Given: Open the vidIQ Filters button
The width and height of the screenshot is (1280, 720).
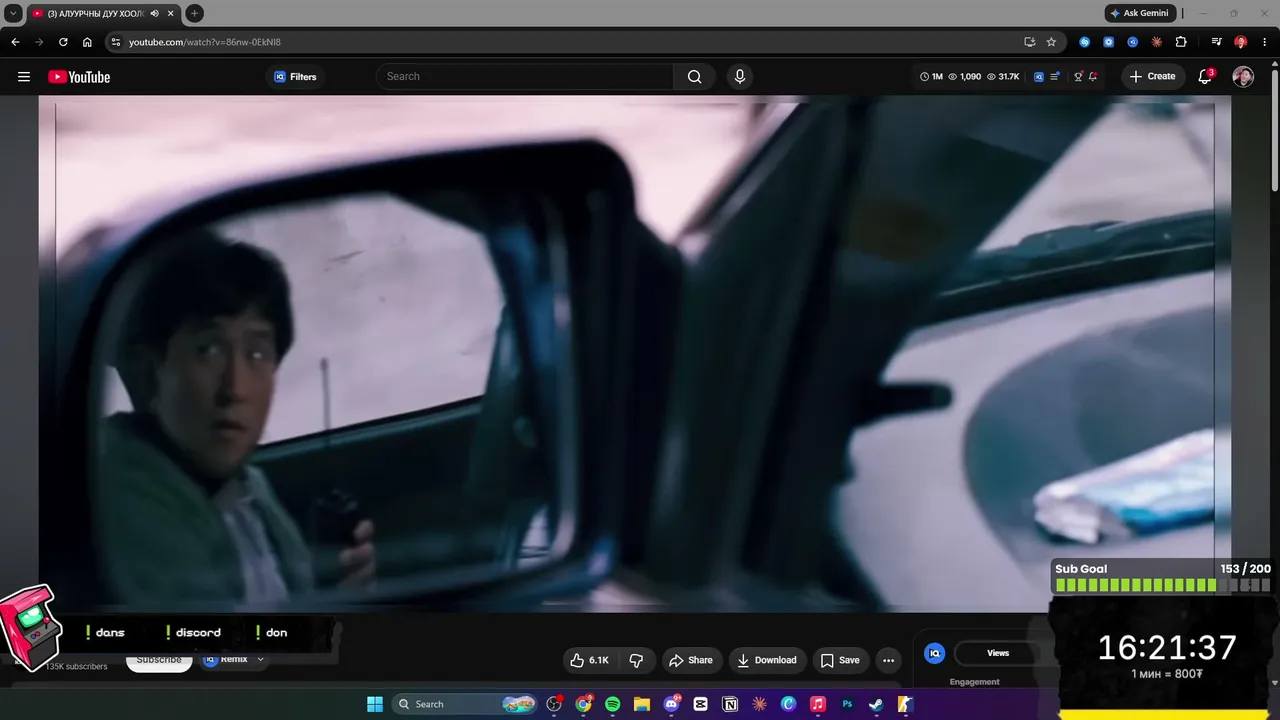Looking at the screenshot, I should pyautogui.click(x=295, y=77).
